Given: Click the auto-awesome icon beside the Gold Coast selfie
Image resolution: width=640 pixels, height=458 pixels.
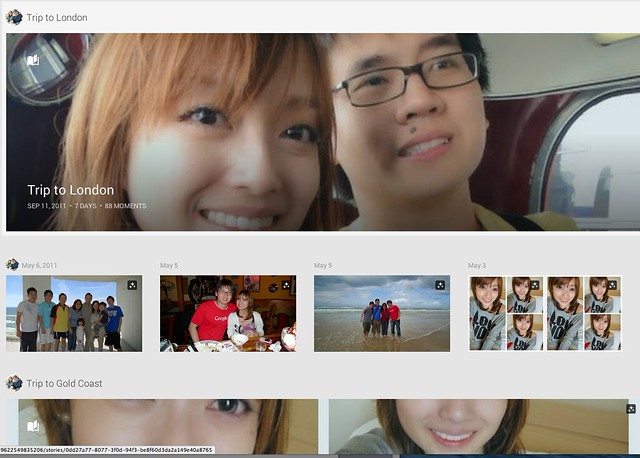Looking at the screenshot, I should pos(631,409).
